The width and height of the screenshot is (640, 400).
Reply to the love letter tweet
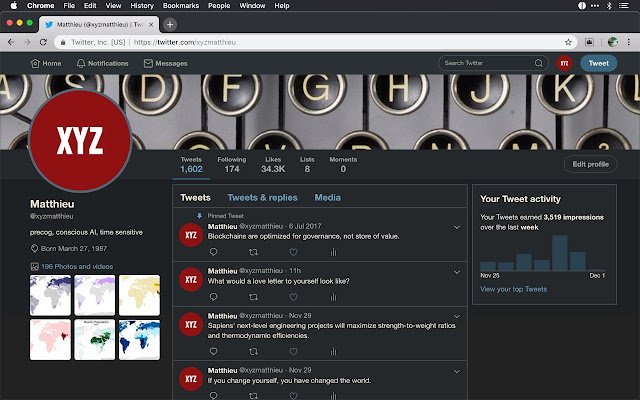point(213,297)
